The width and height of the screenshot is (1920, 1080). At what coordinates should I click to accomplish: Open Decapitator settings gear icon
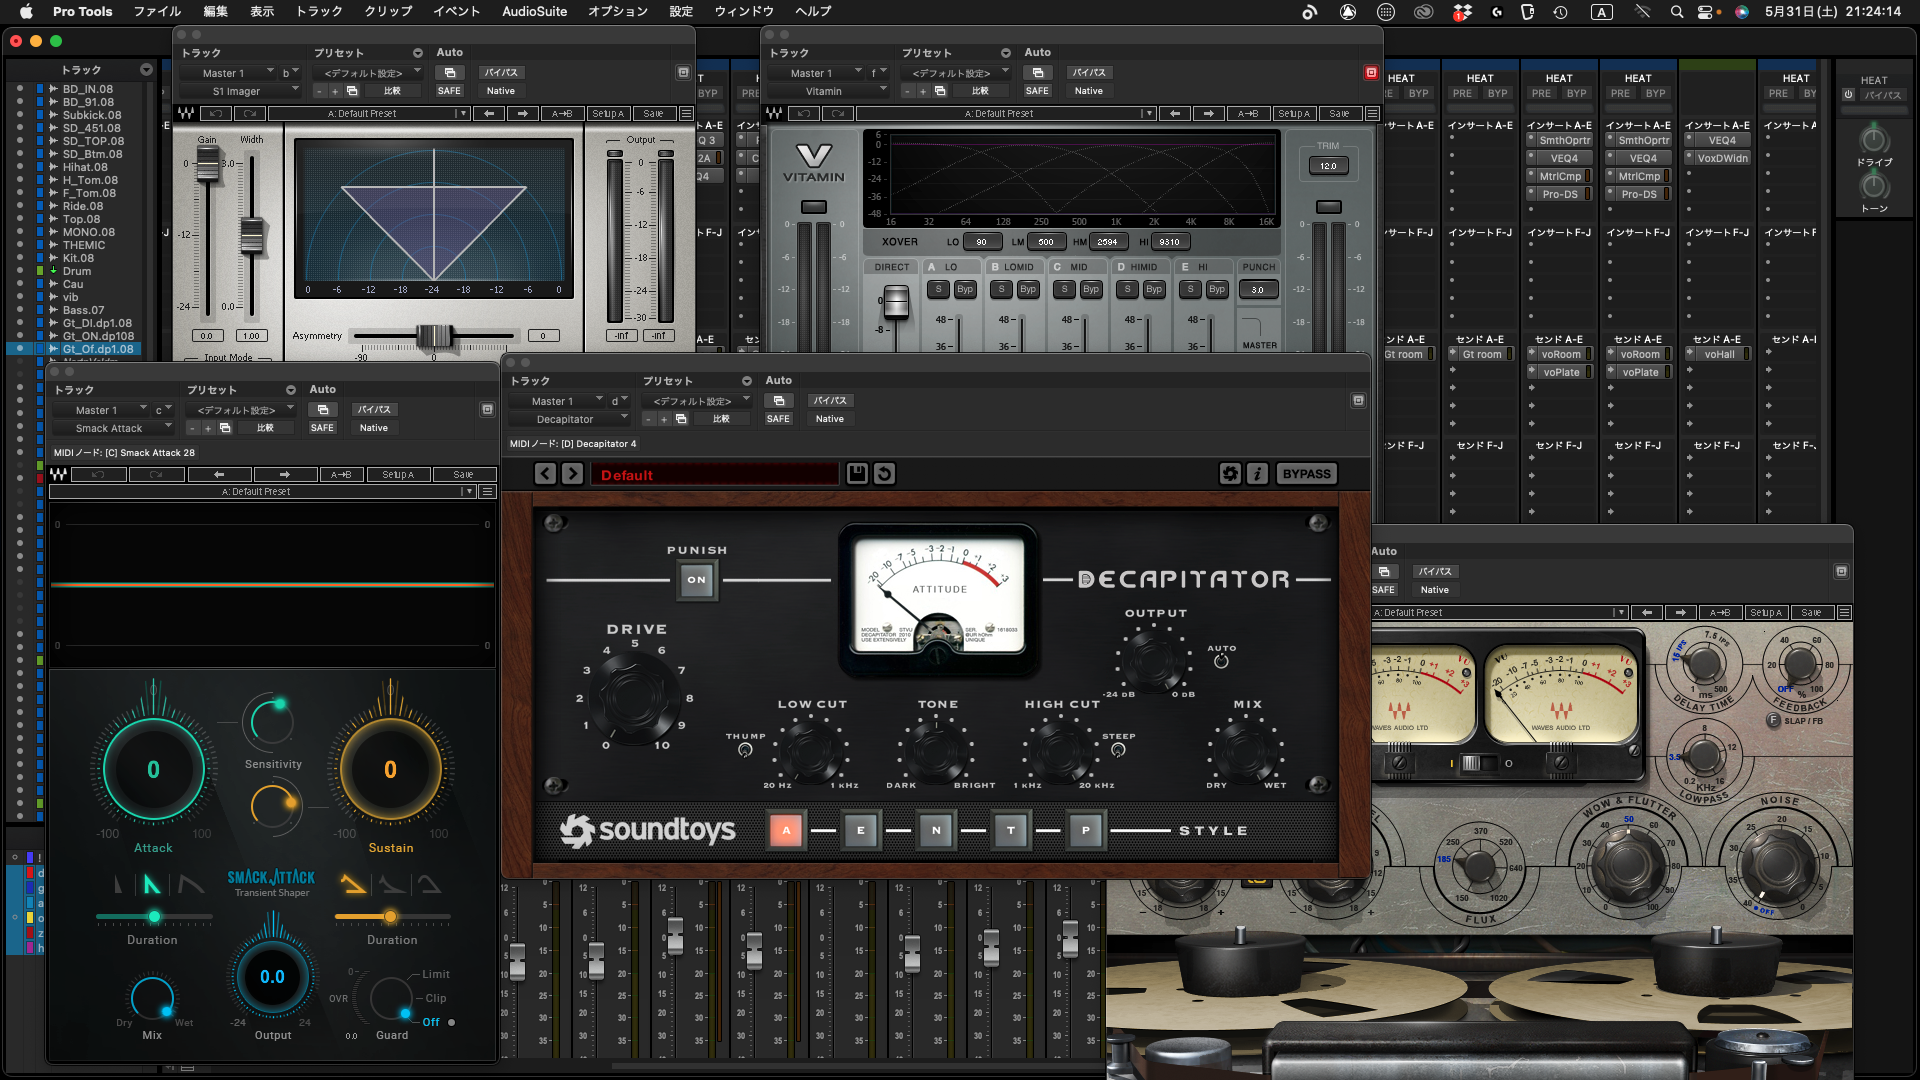[1230, 474]
